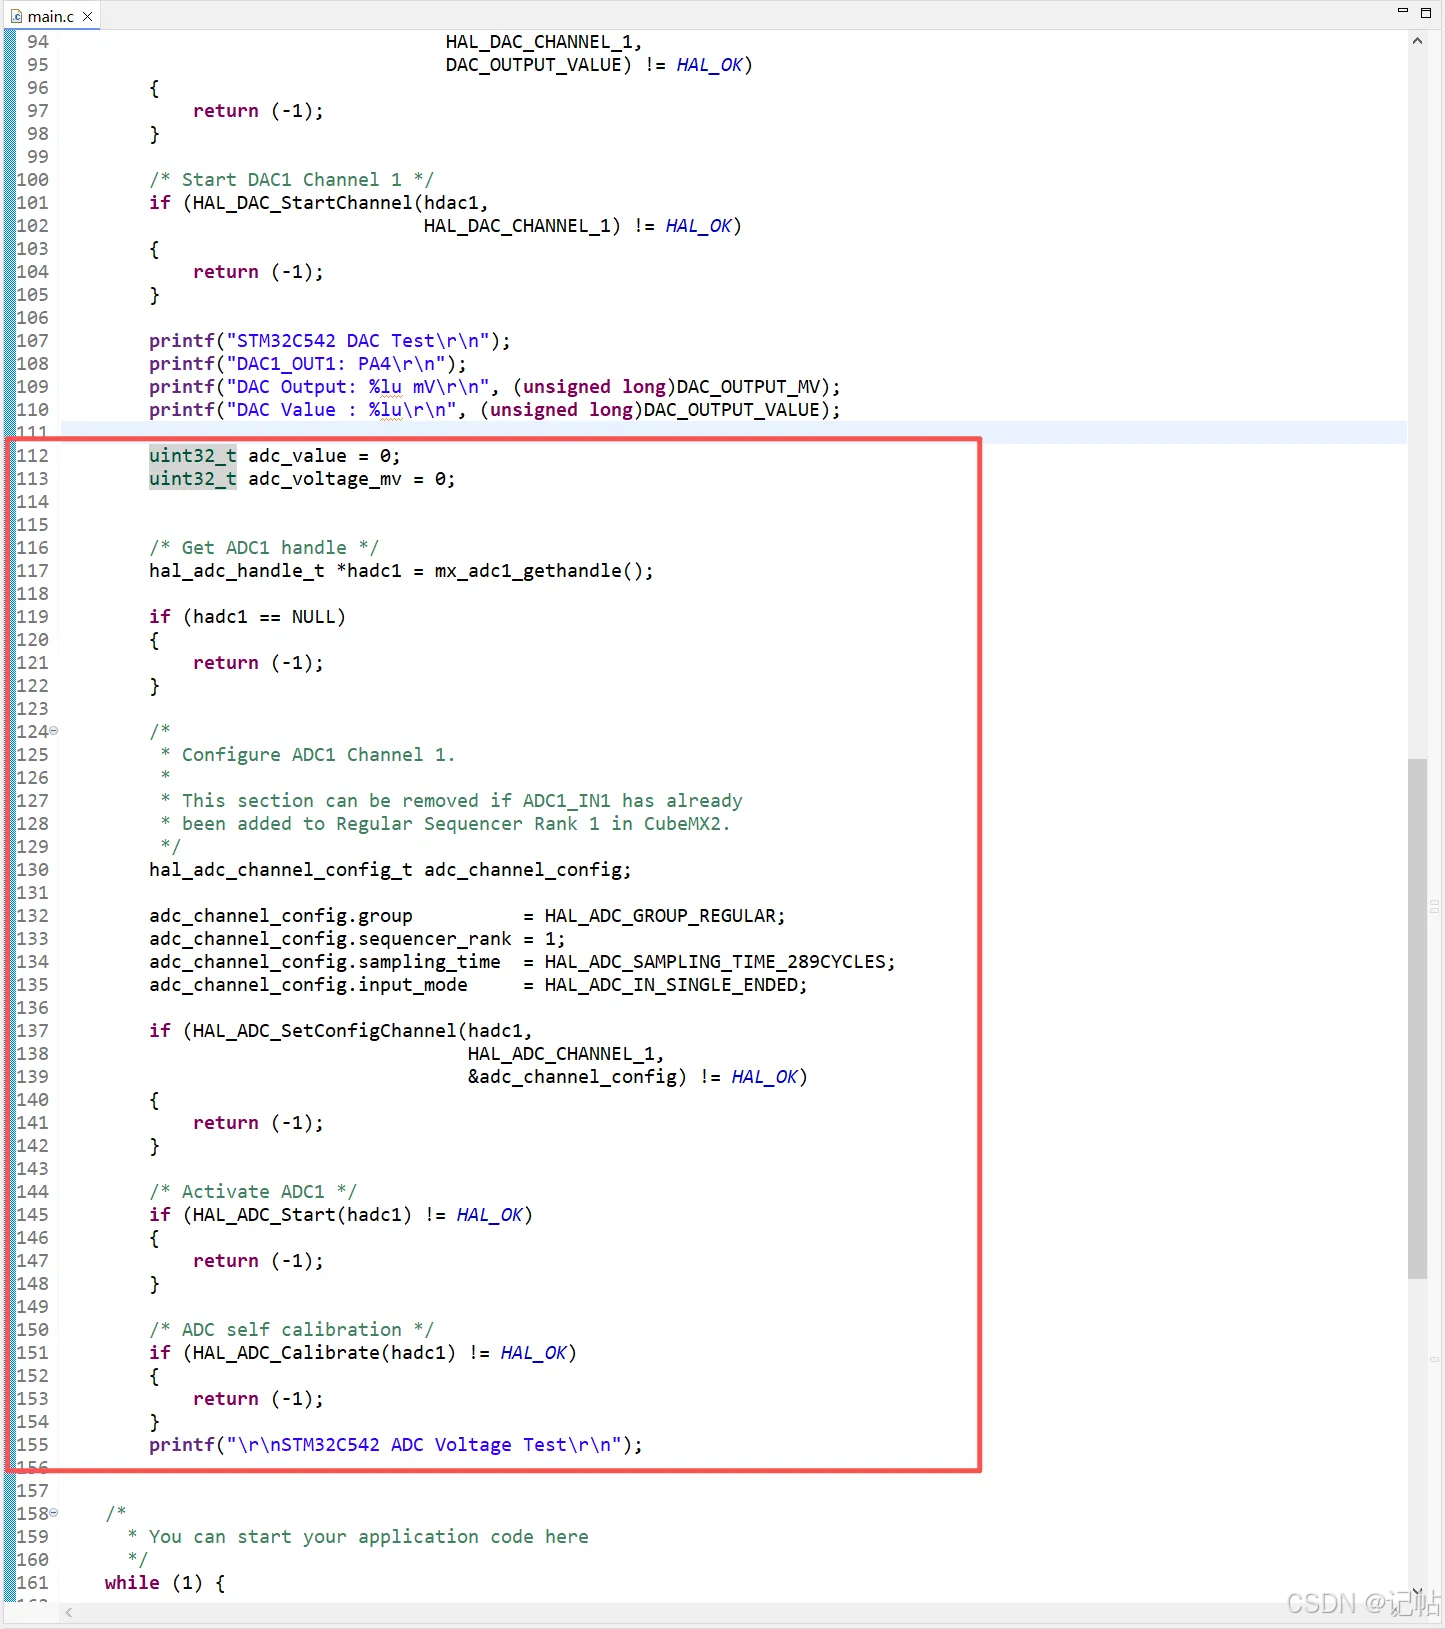1445x1629 pixels.
Task: Click the uint32_t type on line 112
Action: pos(193,456)
